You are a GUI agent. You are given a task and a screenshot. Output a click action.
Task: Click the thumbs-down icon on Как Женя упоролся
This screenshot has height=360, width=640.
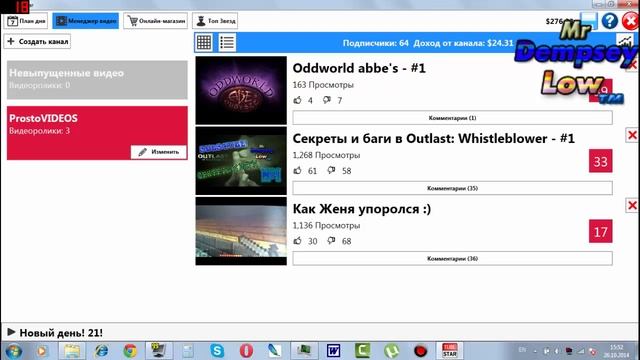click(331, 241)
